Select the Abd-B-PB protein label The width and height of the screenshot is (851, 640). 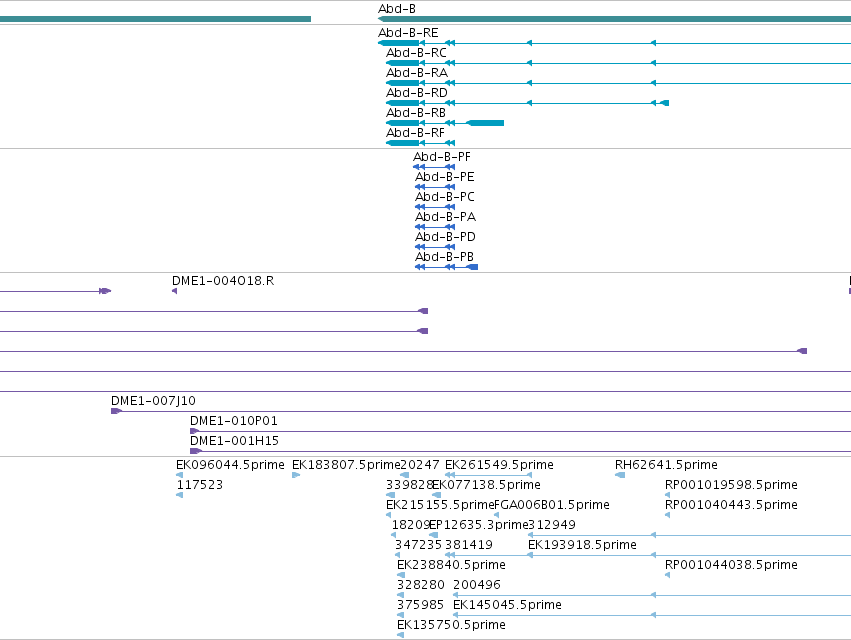pyautogui.click(x=444, y=257)
